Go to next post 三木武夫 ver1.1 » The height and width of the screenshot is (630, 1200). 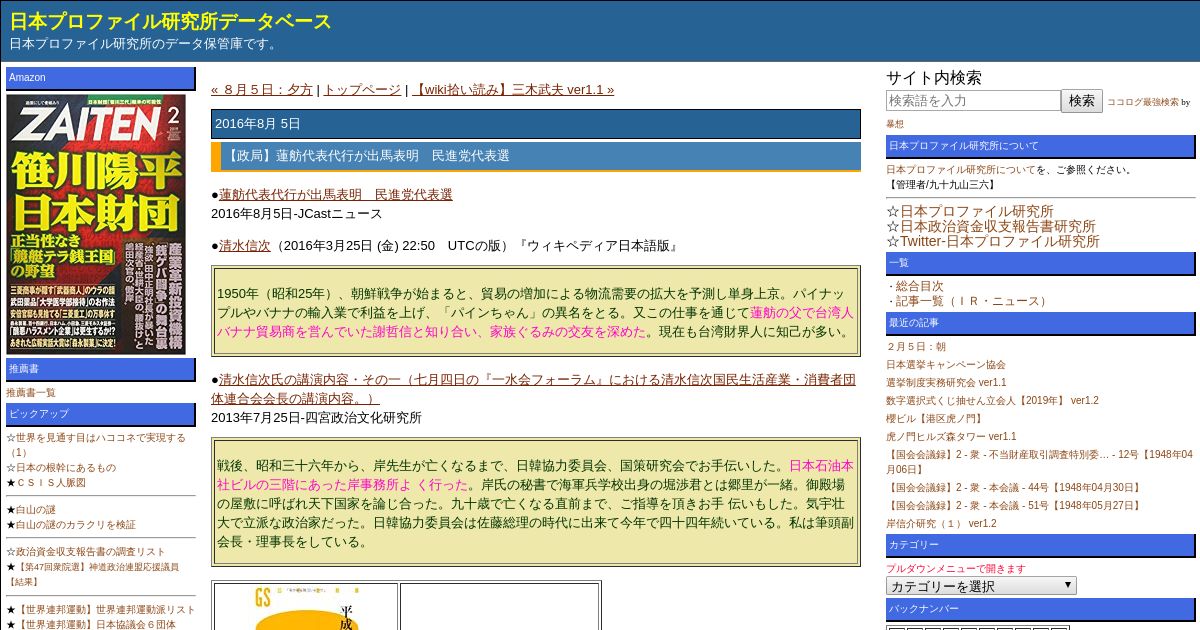[513, 89]
